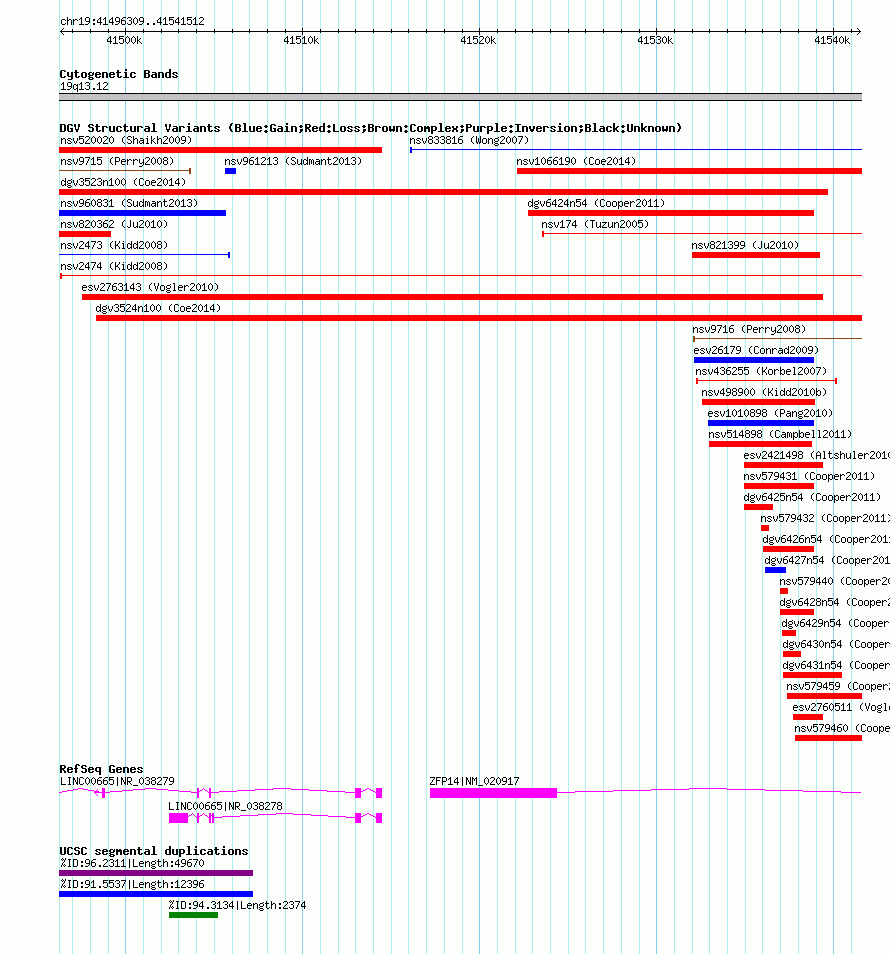
Task: Click esv2763143 (Vogler2010) label
Action: click(x=150, y=287)
